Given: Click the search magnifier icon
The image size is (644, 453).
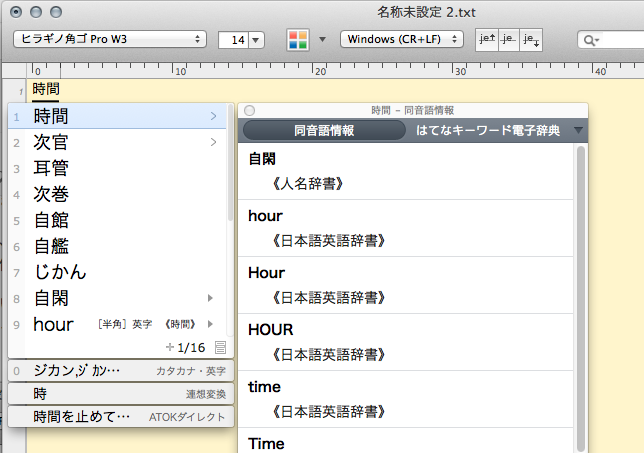Looking at the screenshot, I should (x=590, y=40).
